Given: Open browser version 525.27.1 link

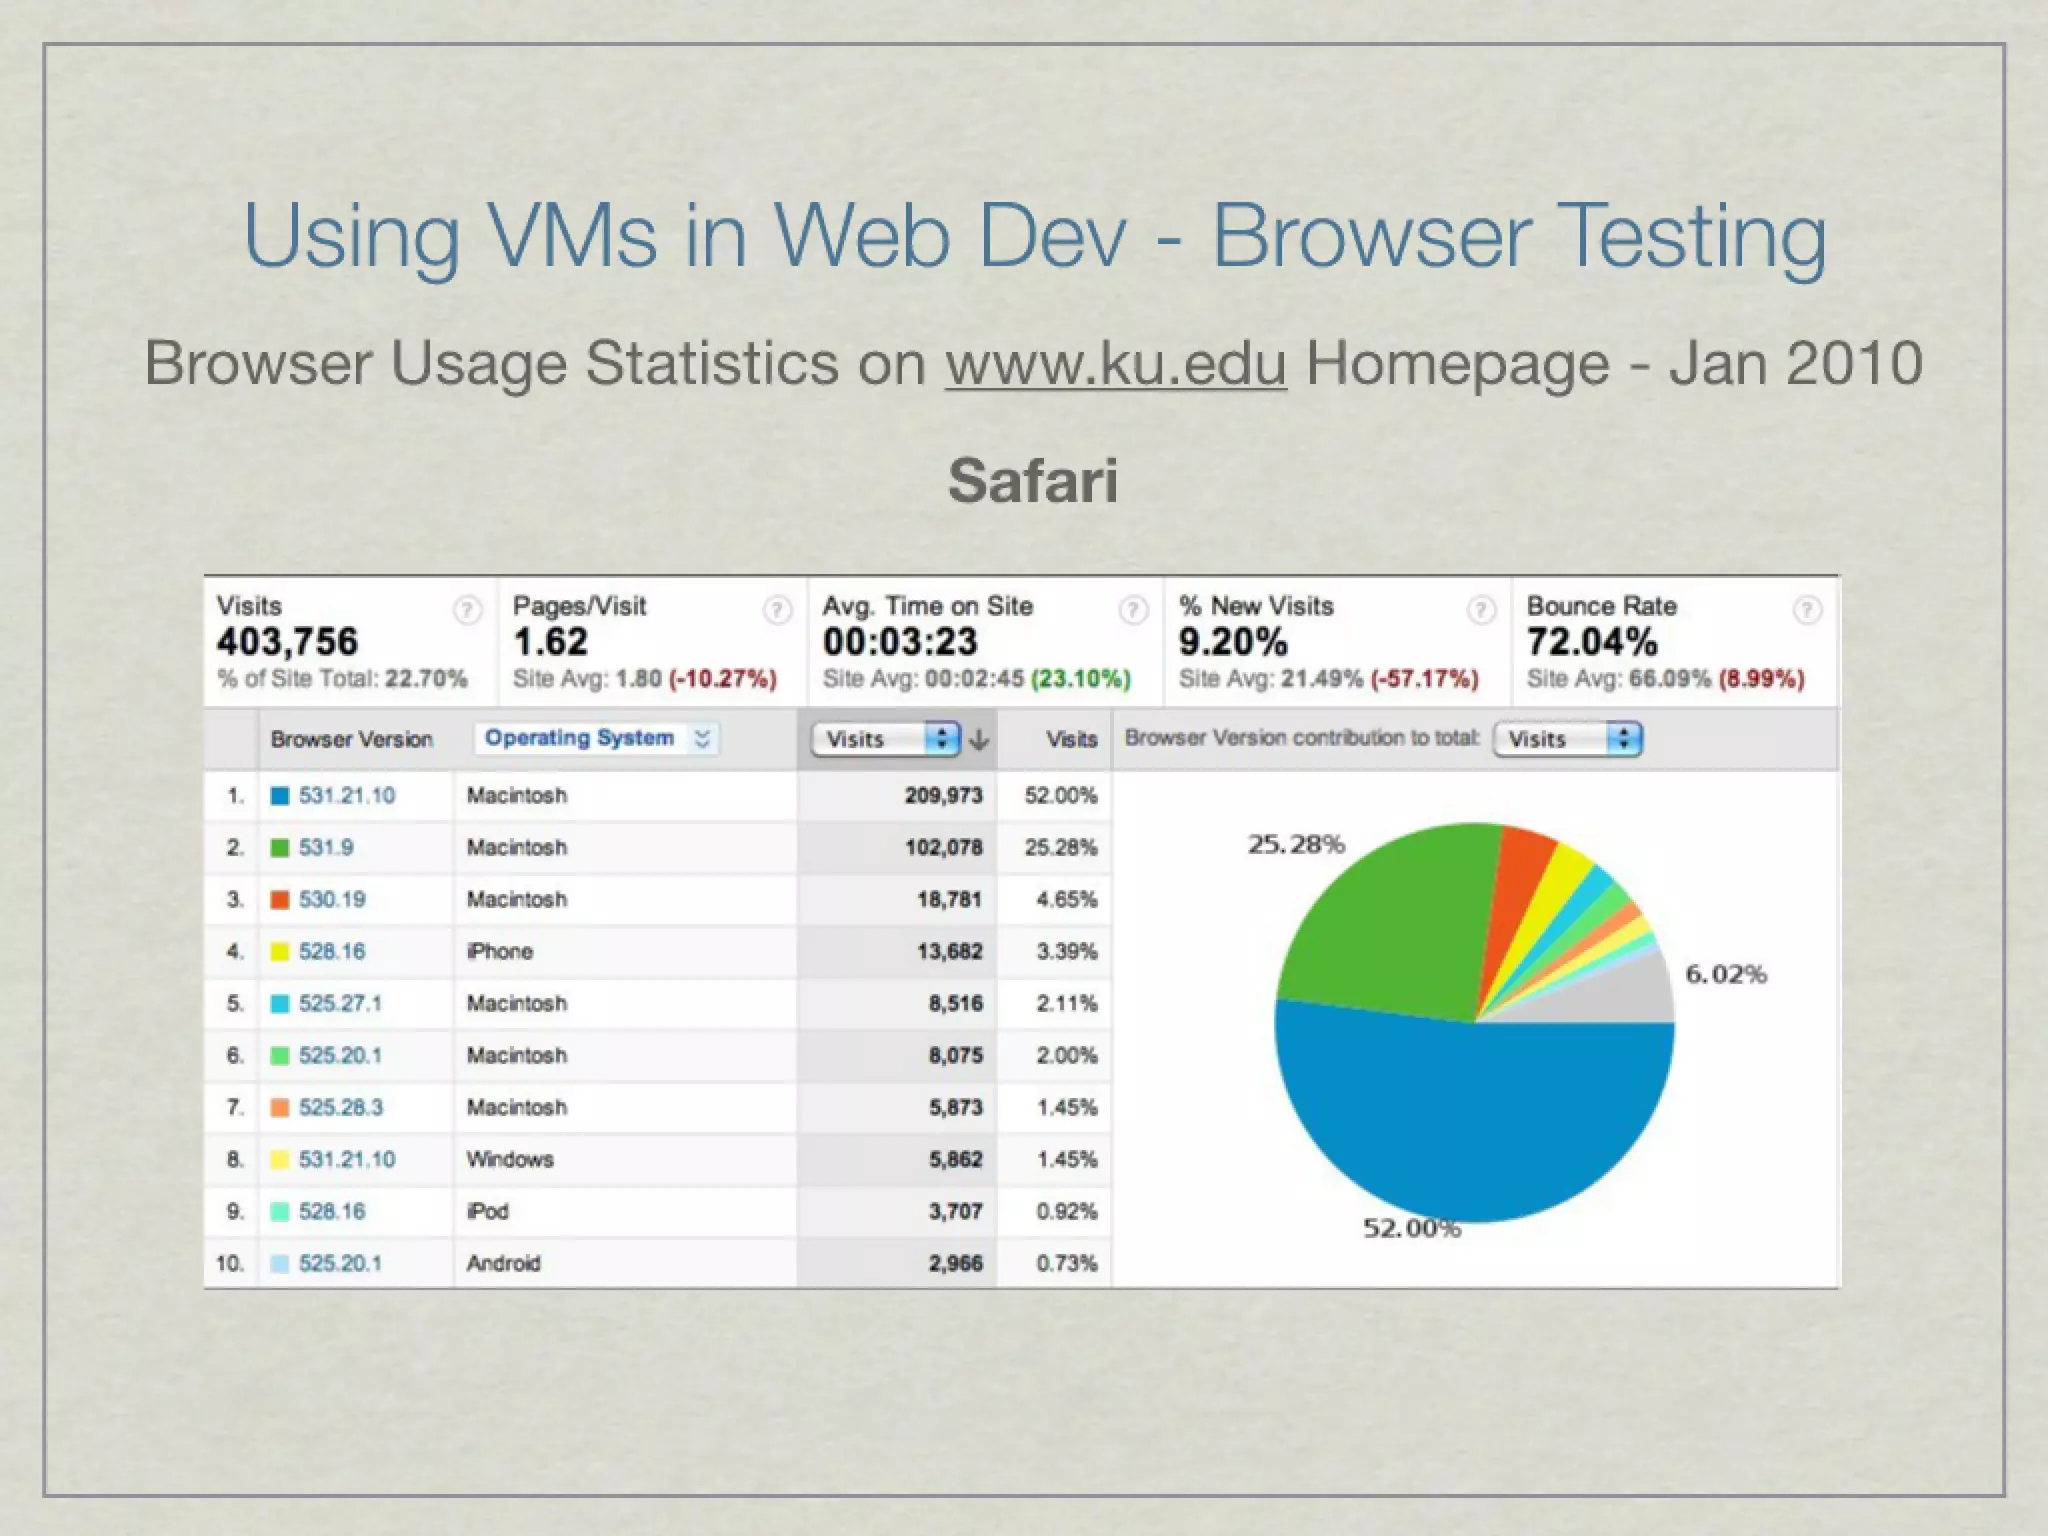Looking at the screenshot, I should (x=340, y=1004).
